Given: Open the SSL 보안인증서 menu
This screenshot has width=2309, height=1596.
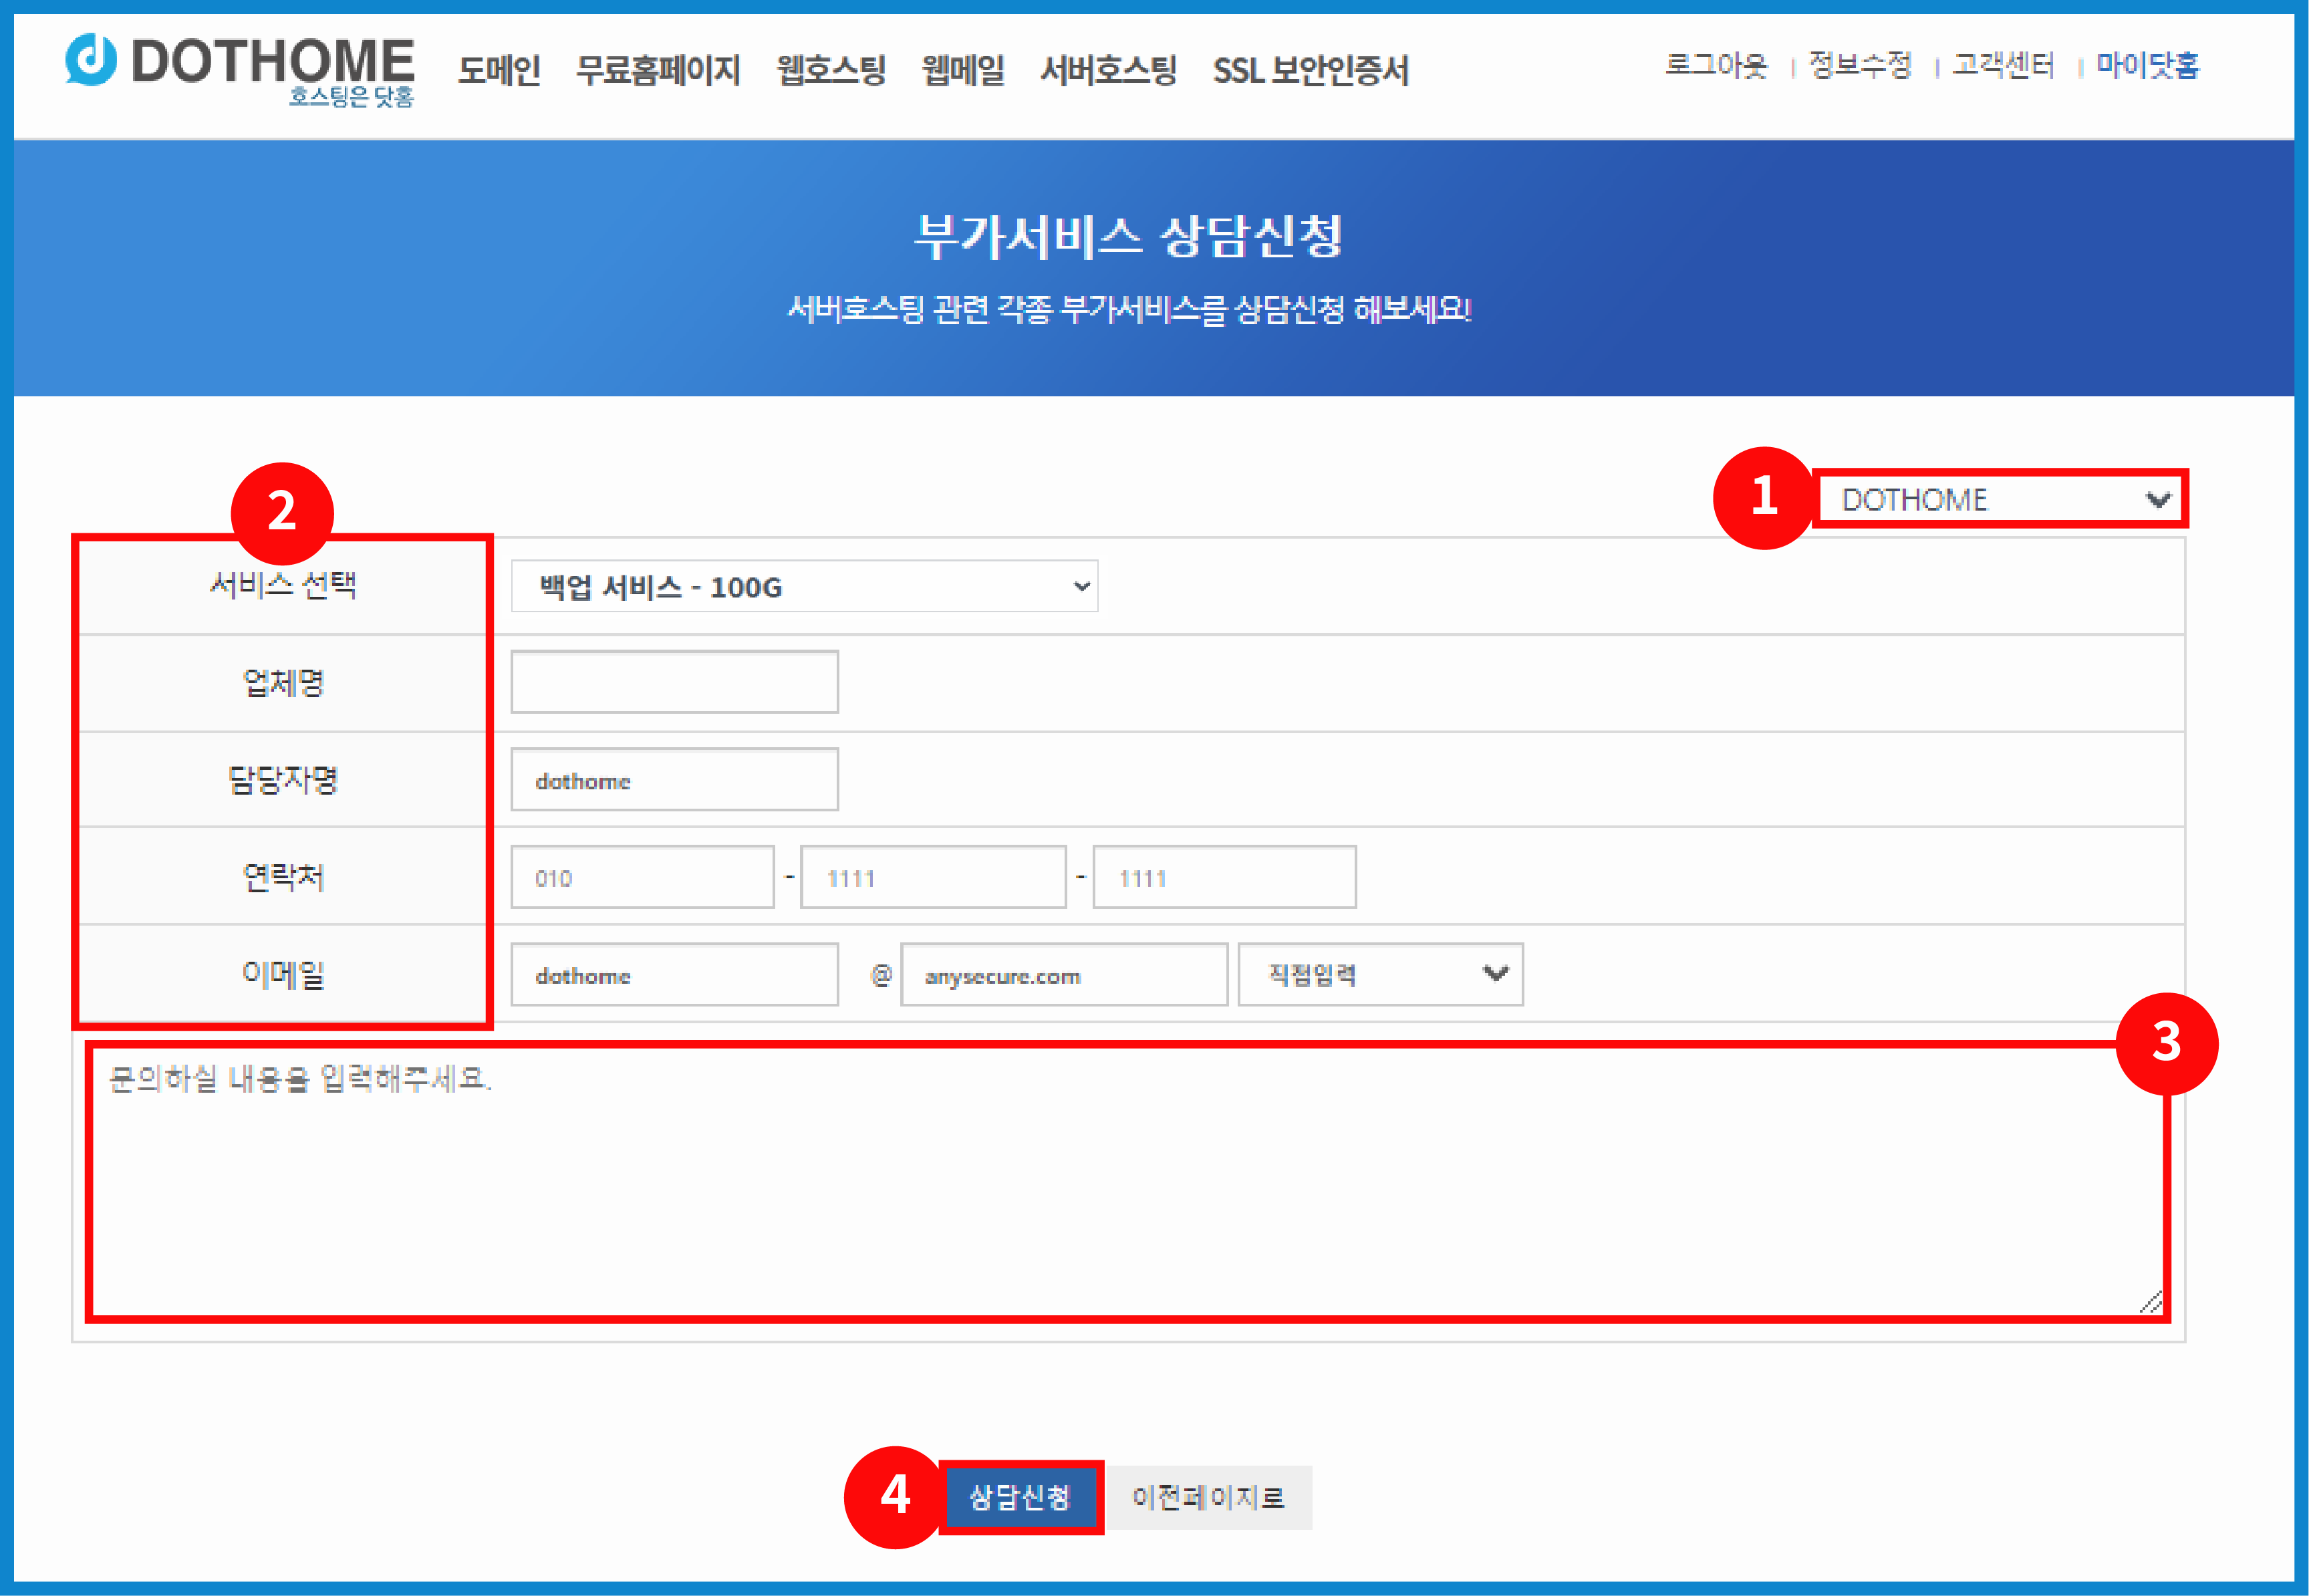Looking at the screenshot, I should tap(1310, 70).
